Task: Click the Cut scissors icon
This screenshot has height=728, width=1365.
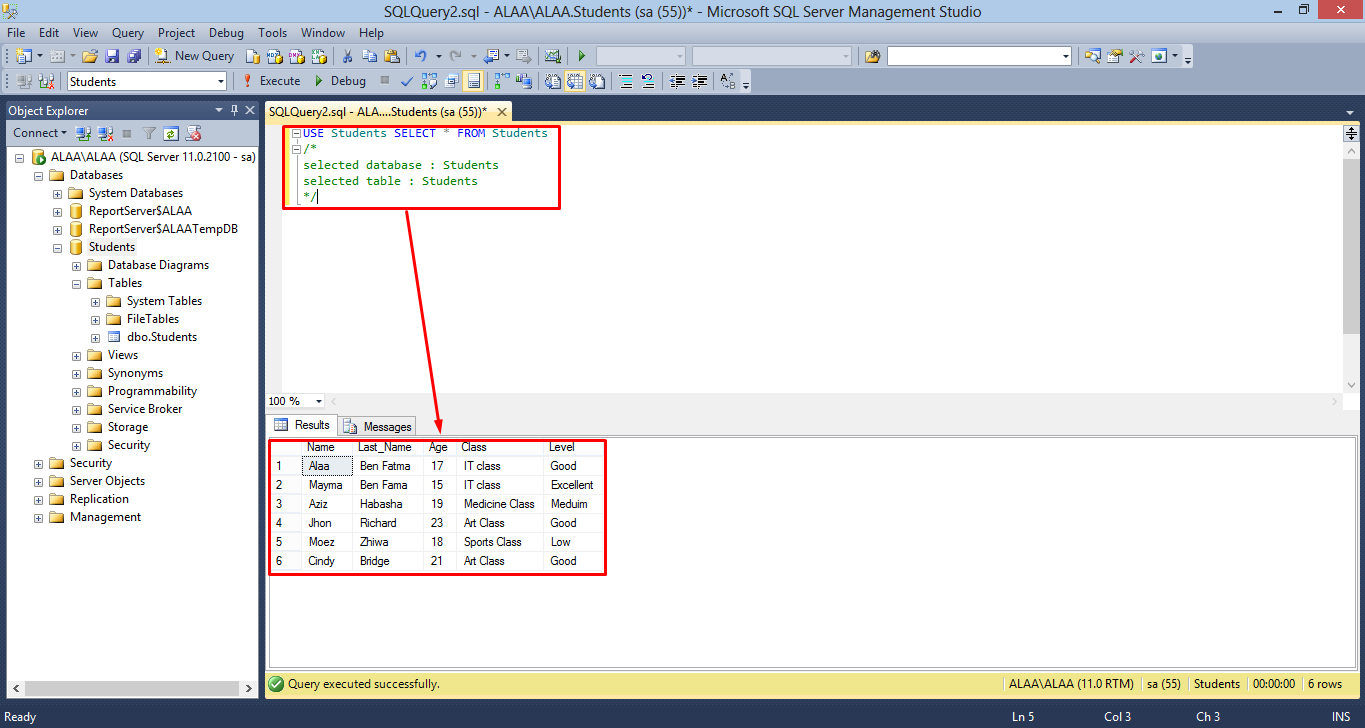Action: [x=347, y=56]
